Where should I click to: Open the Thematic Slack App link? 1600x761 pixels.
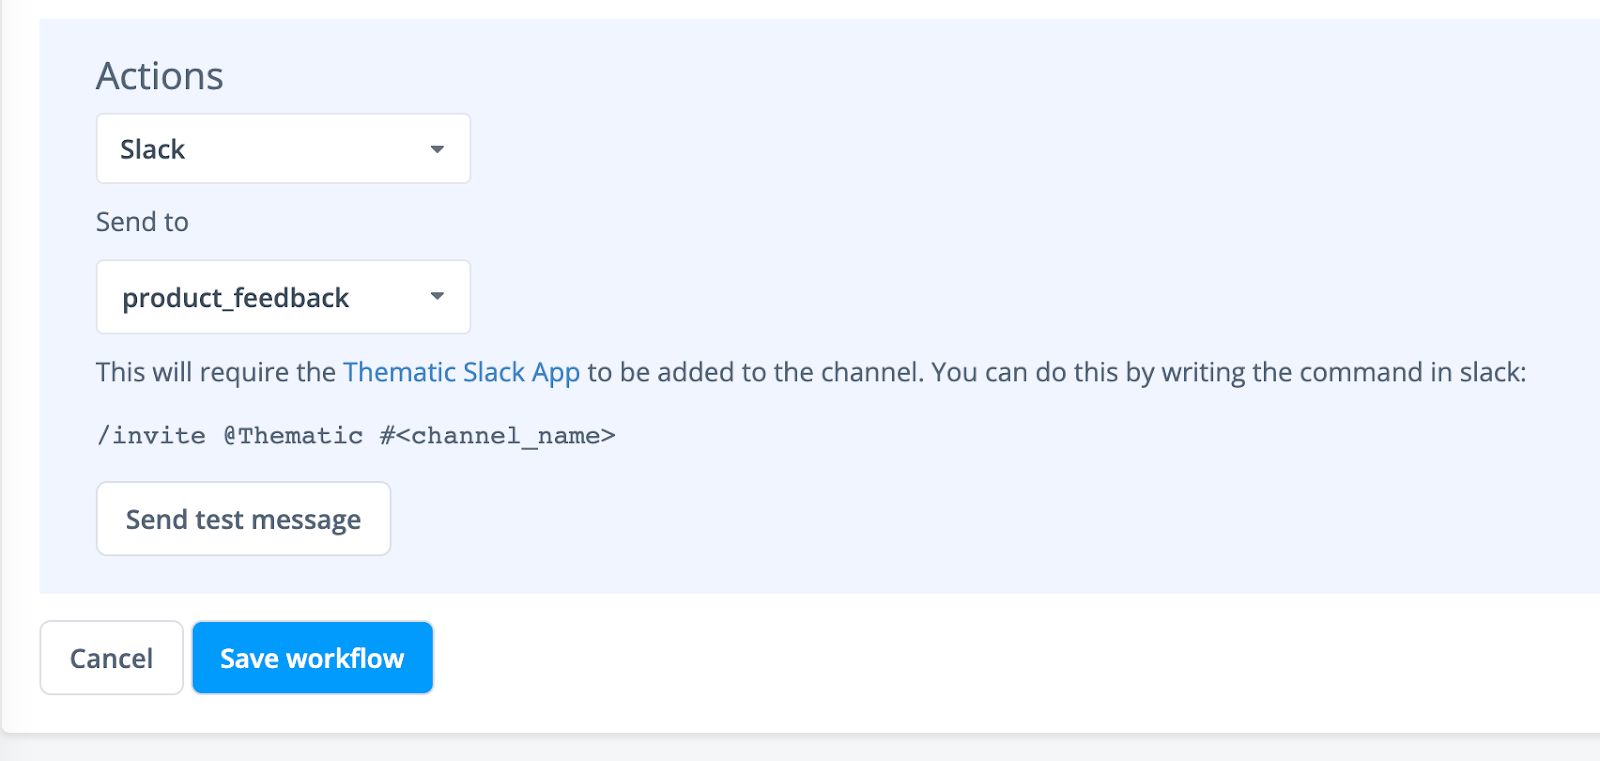(461, 372)
